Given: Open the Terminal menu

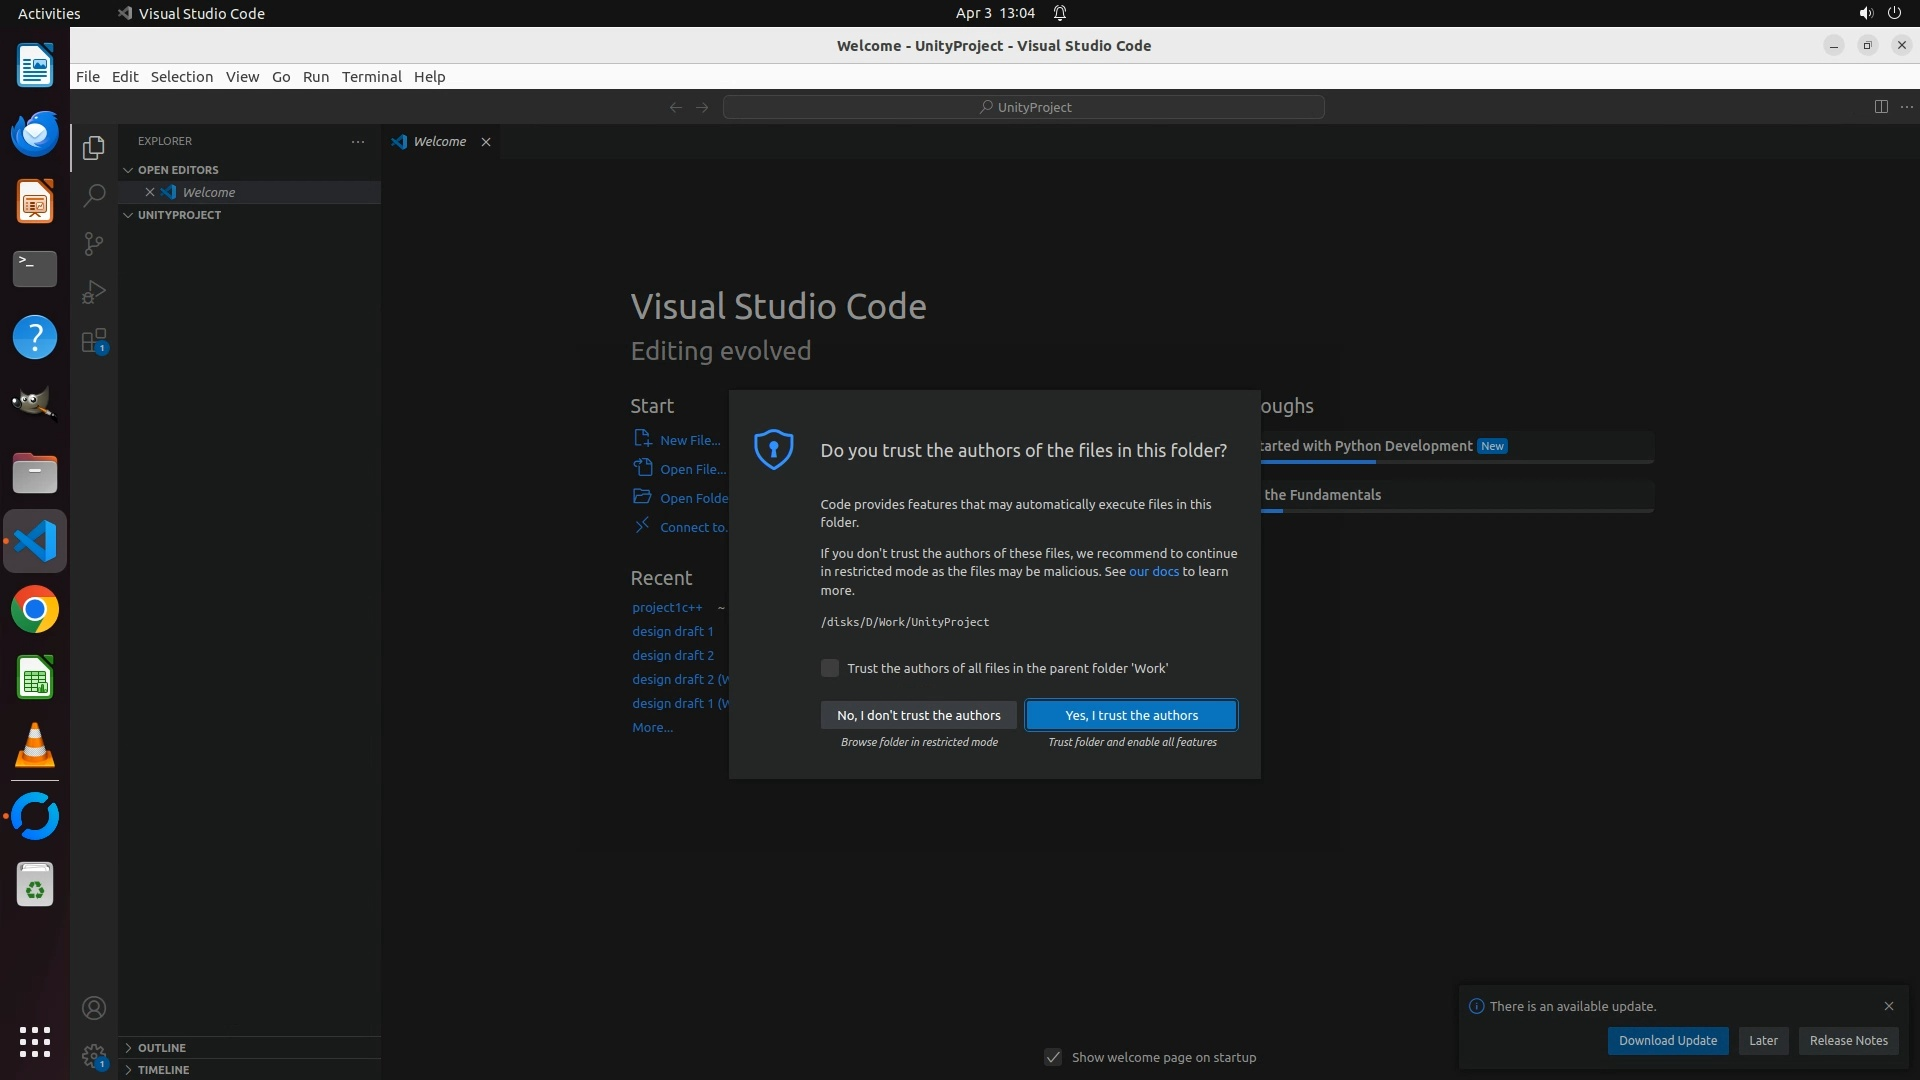Looking at the screenshot, I should (x=371, y=77).
